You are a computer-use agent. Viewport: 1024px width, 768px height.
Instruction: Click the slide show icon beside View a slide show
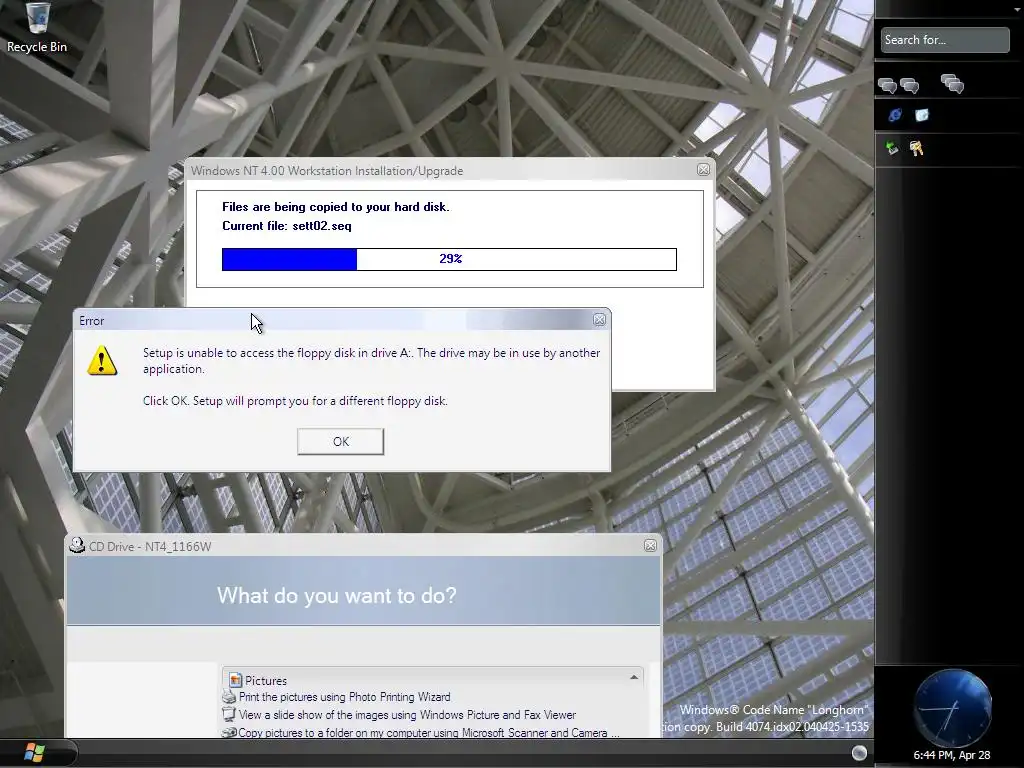pyautogui.click(x=229, y=714)
